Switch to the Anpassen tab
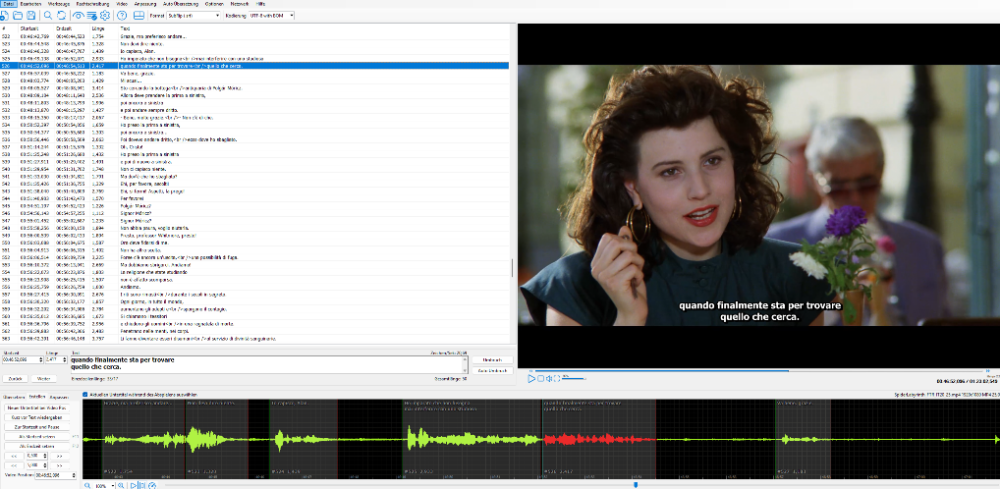 pyautogui.click(x=59, y=397)
